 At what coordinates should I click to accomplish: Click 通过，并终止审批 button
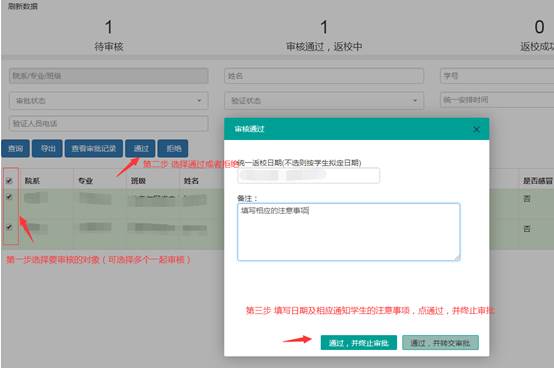tap(359, 343)
